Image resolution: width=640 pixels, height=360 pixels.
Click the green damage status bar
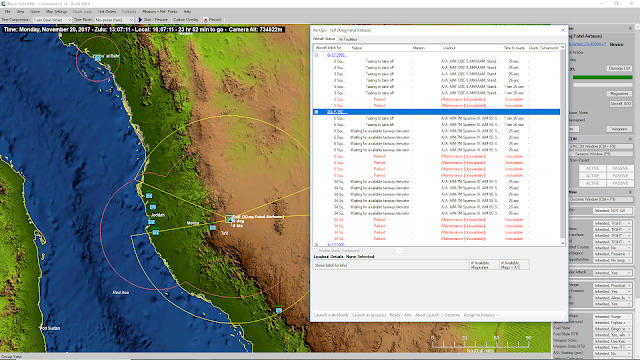click(x=602, y=77)
